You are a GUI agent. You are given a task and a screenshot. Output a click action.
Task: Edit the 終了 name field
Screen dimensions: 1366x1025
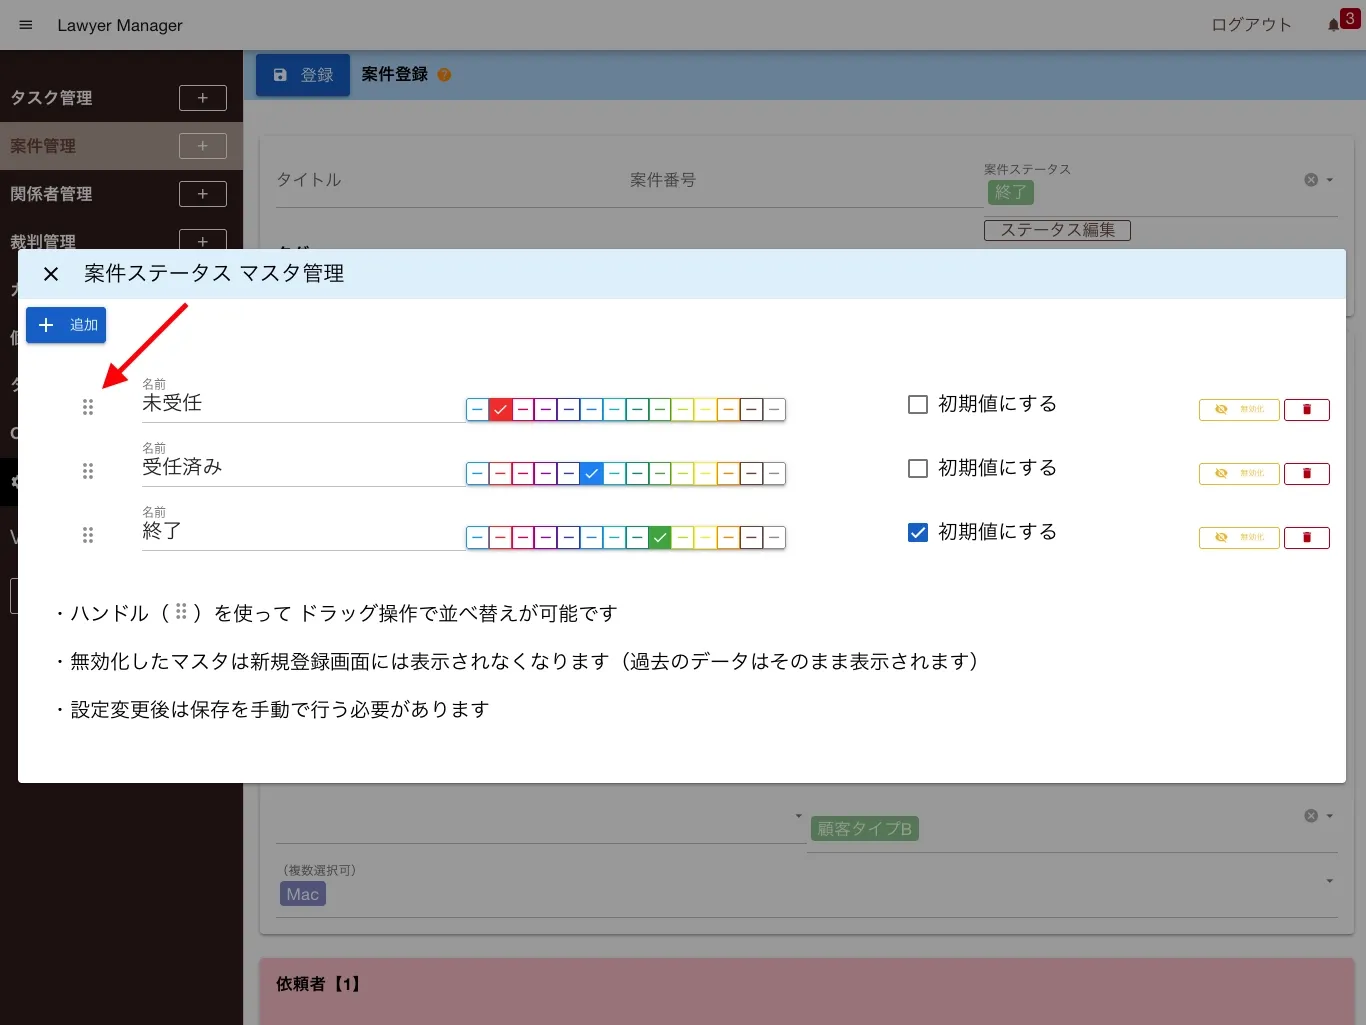tap(303, 531)
